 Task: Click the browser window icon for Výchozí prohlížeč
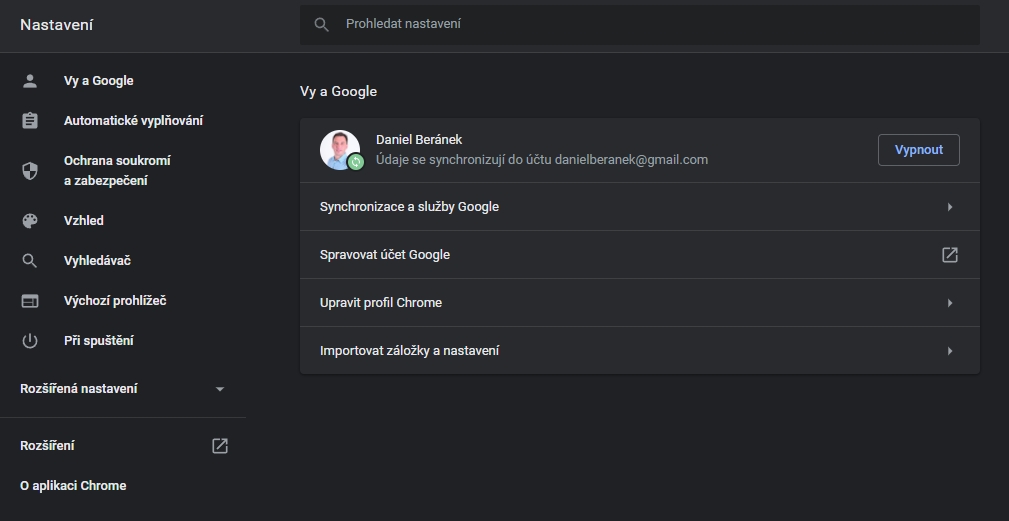click(x=30, y=301)
